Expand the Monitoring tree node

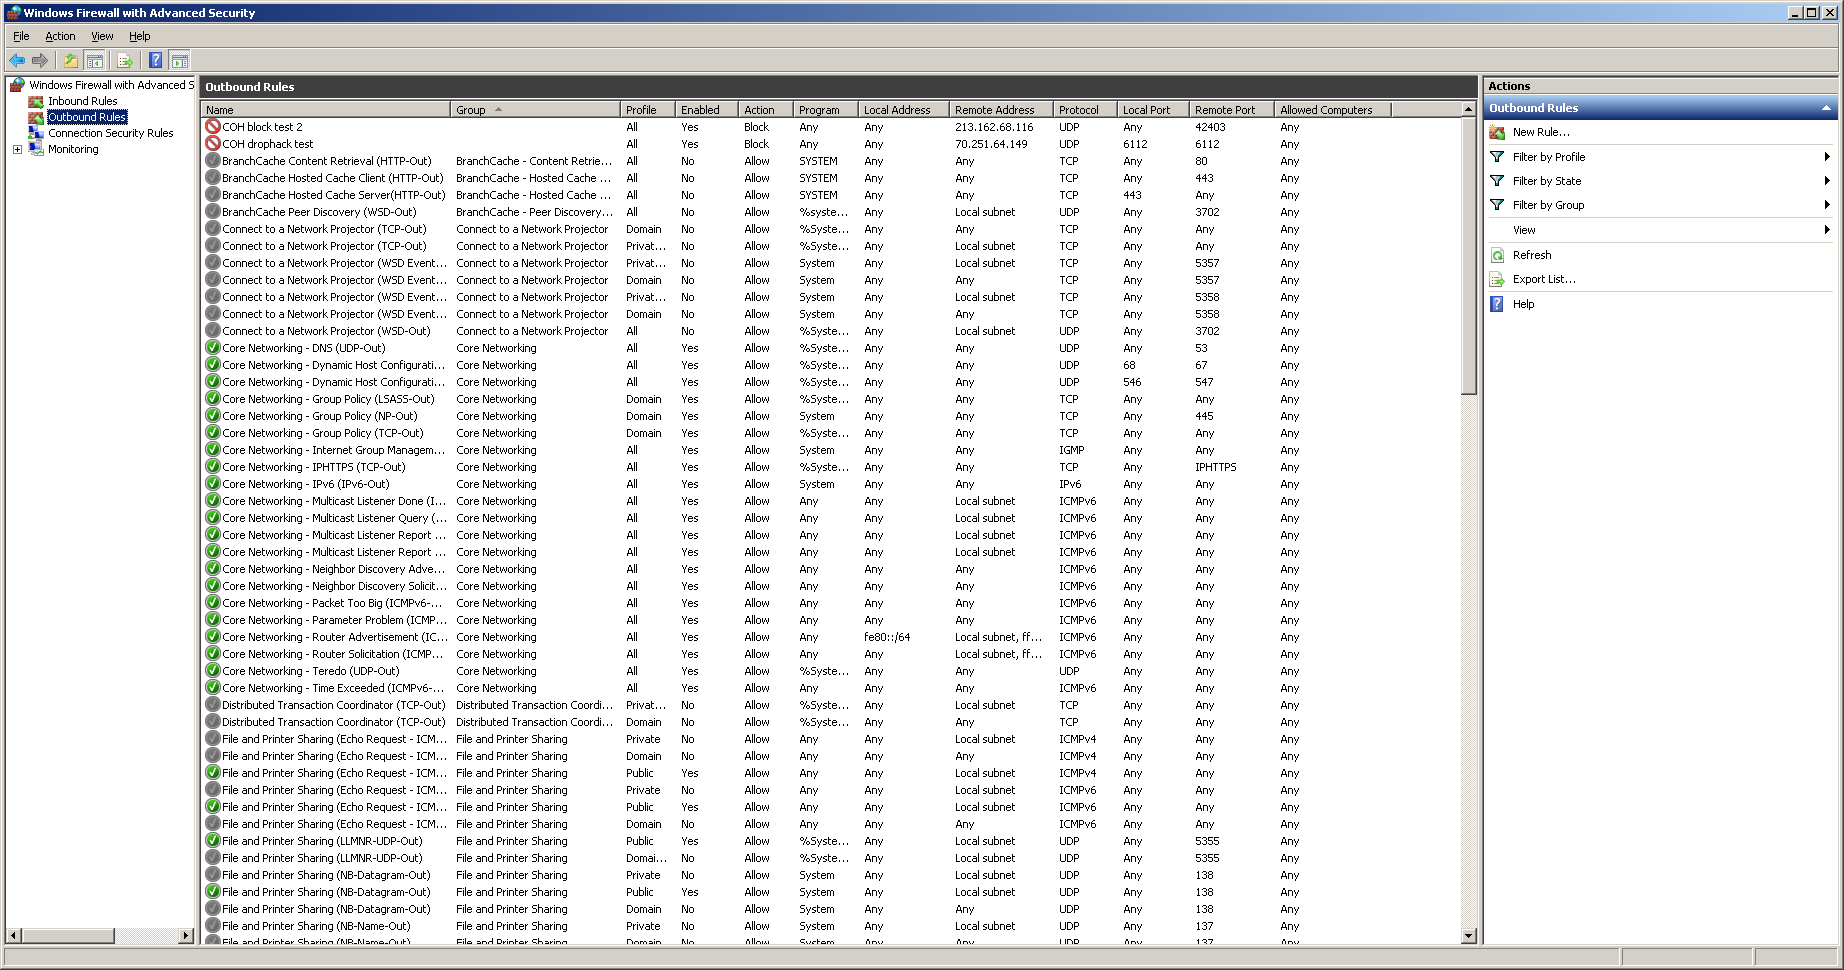(17, 149)
